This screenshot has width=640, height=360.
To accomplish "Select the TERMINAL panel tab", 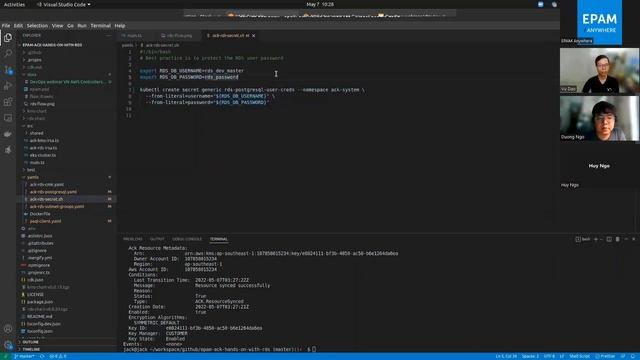I will click(x=219, y=239).
